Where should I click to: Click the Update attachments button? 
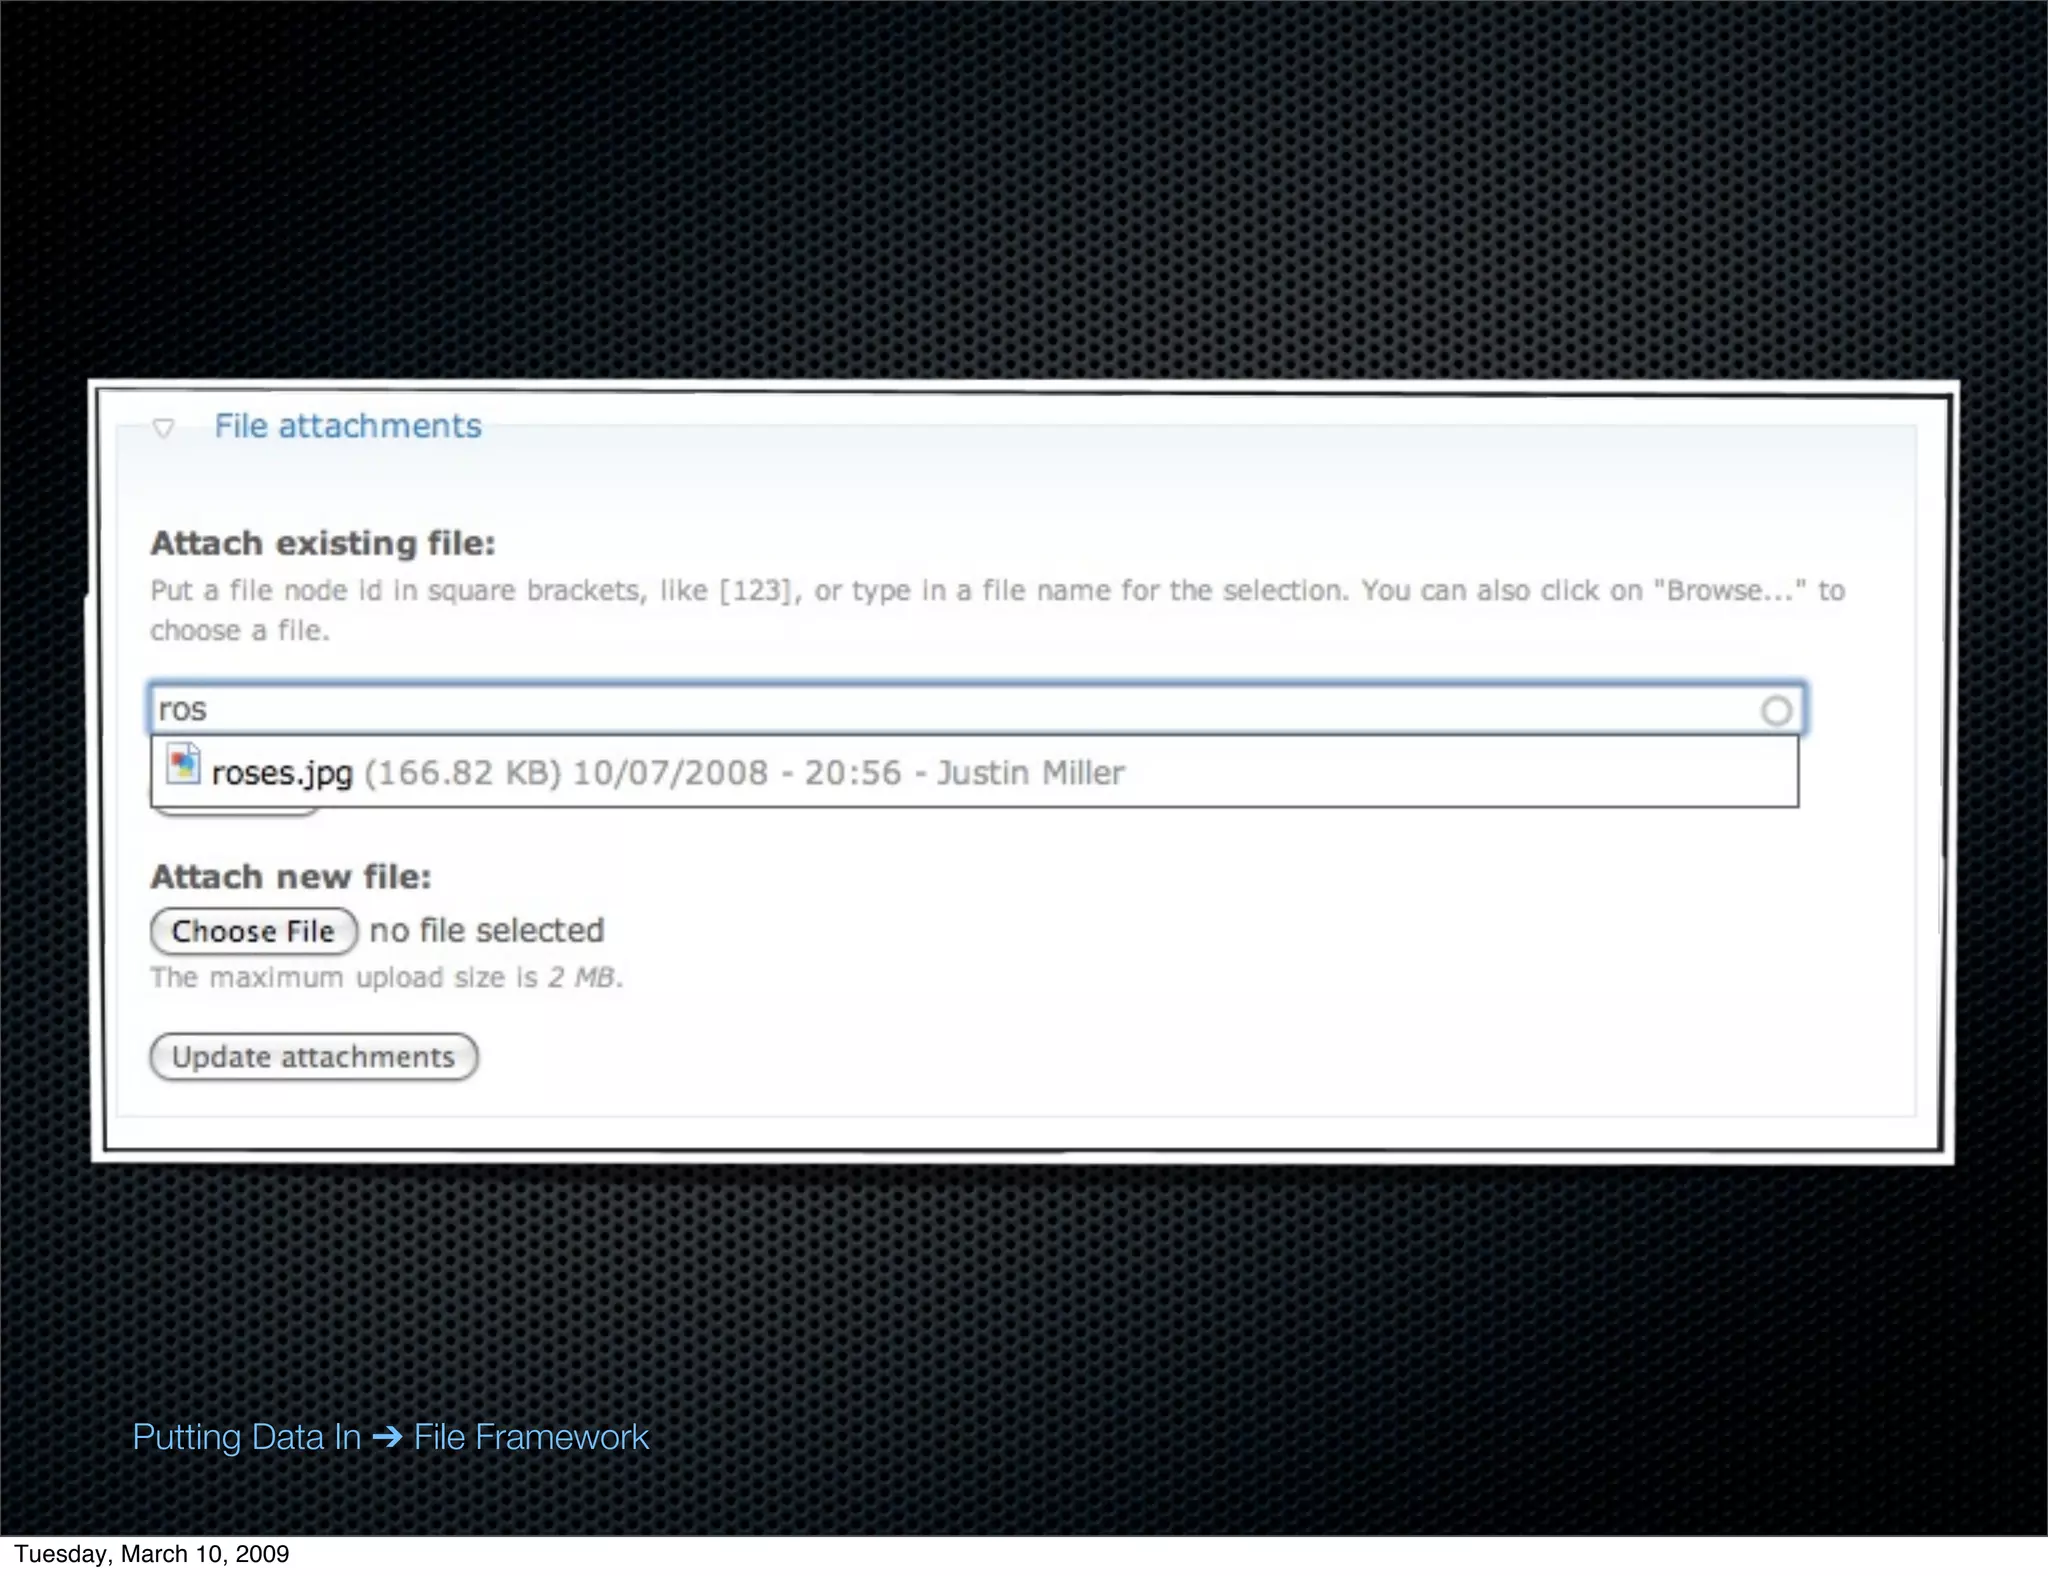tap(314, 1057)
